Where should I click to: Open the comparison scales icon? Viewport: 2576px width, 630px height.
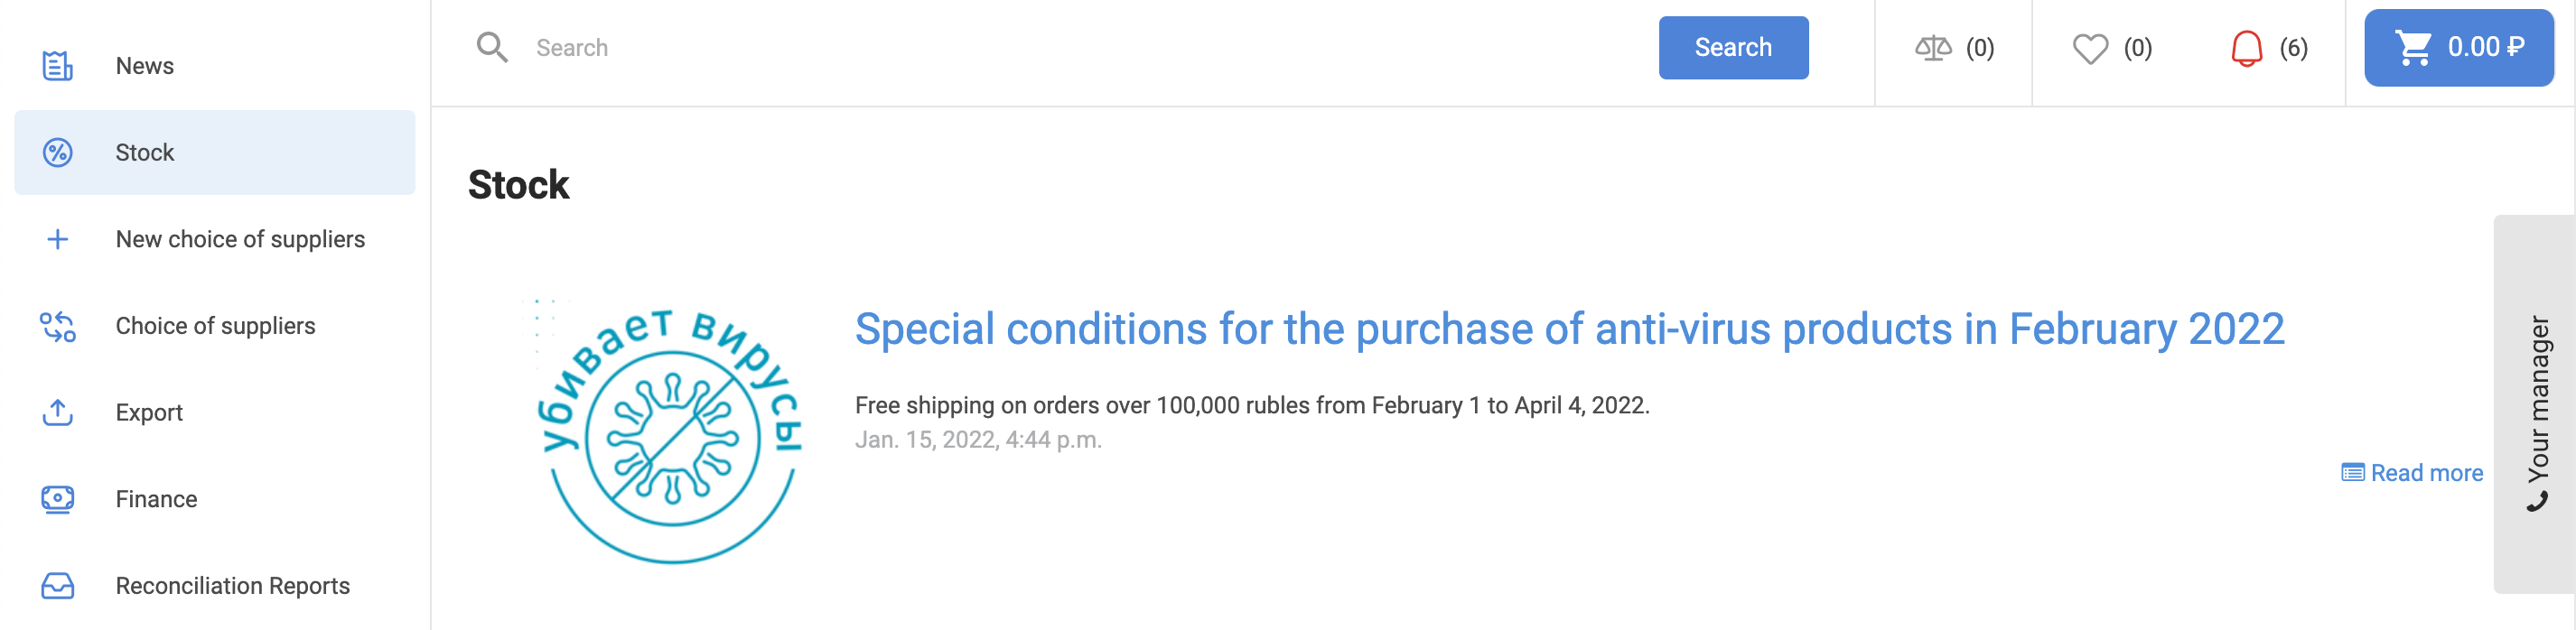point(1932,48)
